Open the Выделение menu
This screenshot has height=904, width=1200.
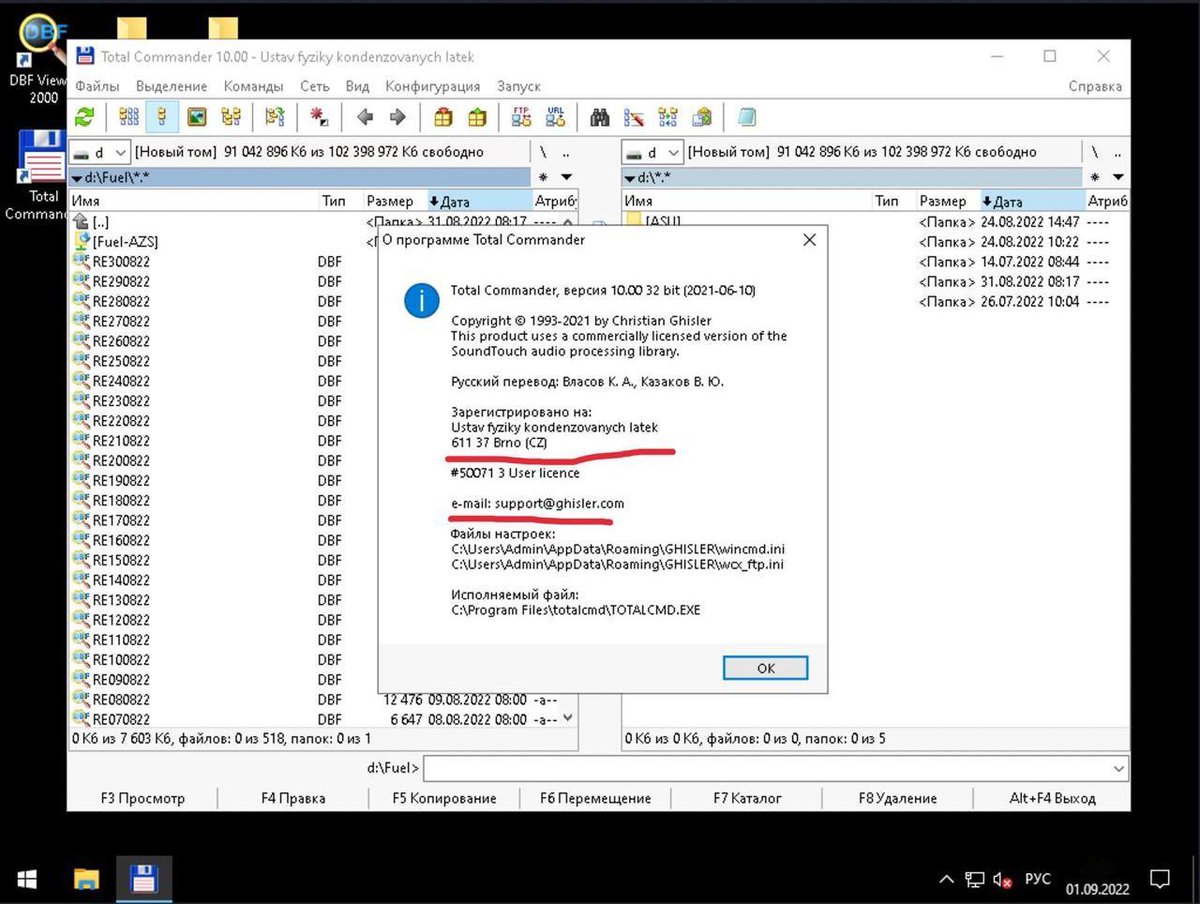pos(171,86)
